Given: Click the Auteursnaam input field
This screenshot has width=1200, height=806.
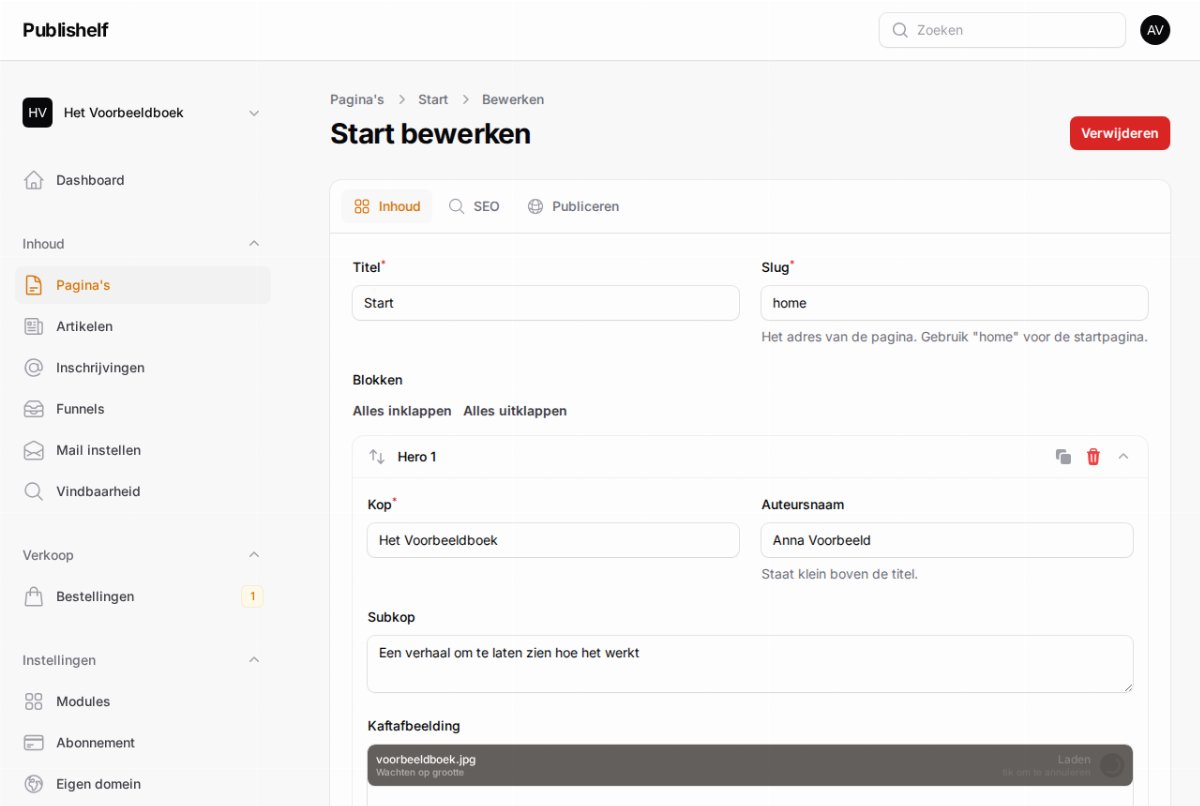Looking at the screenshot, I should coord(947,540).
